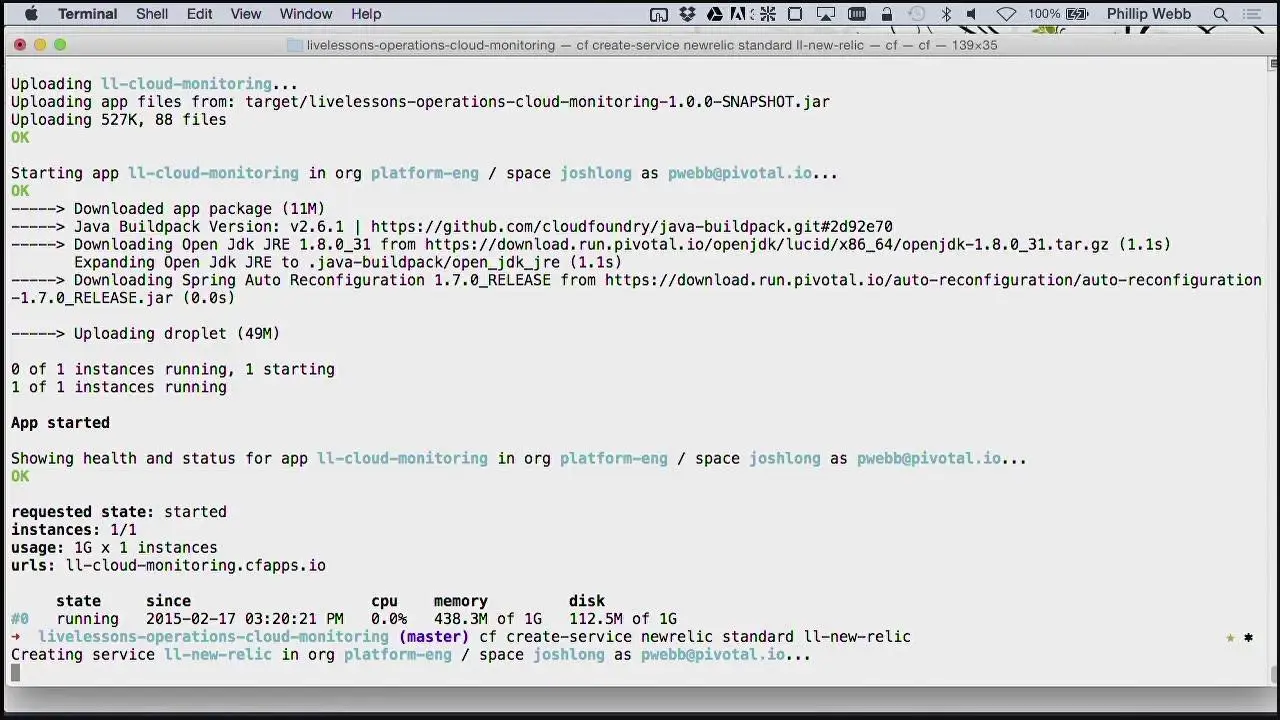
Task: Click the '112.5M of 1G' disk value
Action: click(623, 619)
